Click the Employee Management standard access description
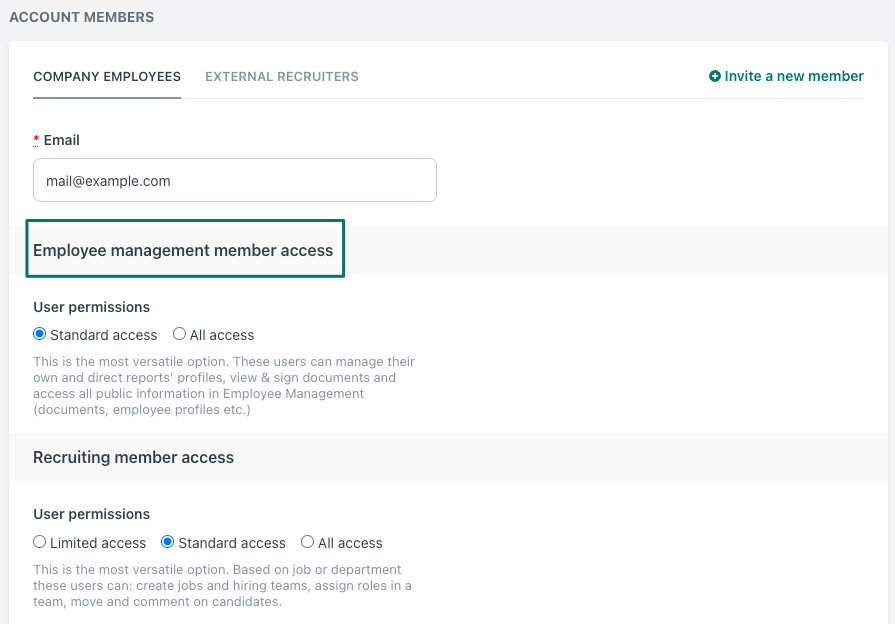The width and height of the screenshot is (895, 624). [x=224, y=386]
